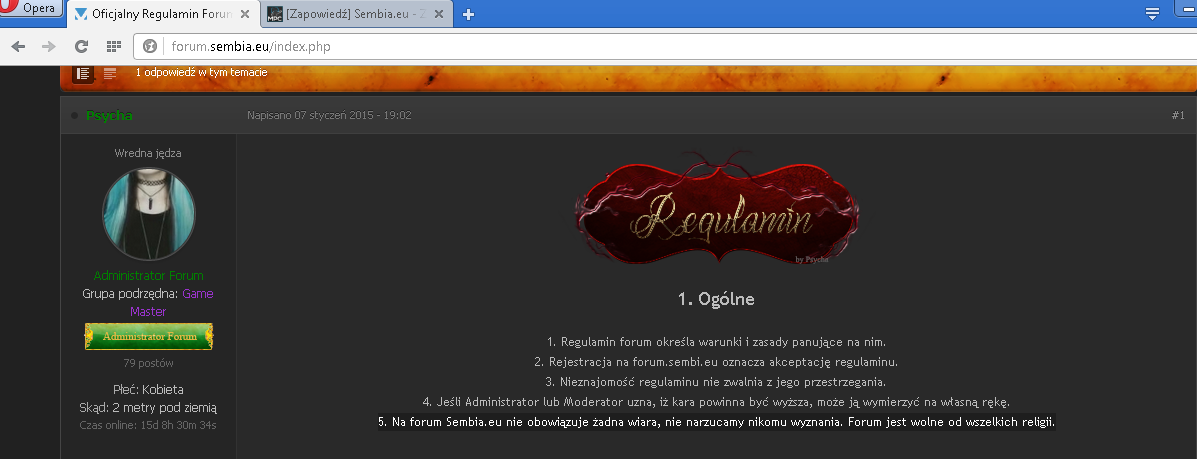Click rule 3 'Nieznajomość regulaminu nie zwalnia'

[716, 382]
